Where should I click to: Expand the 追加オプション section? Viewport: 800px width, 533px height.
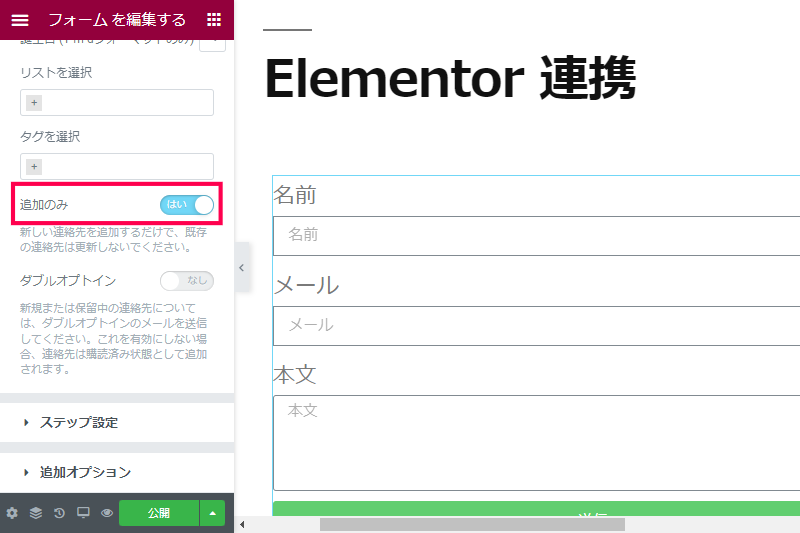pos(117,472)
